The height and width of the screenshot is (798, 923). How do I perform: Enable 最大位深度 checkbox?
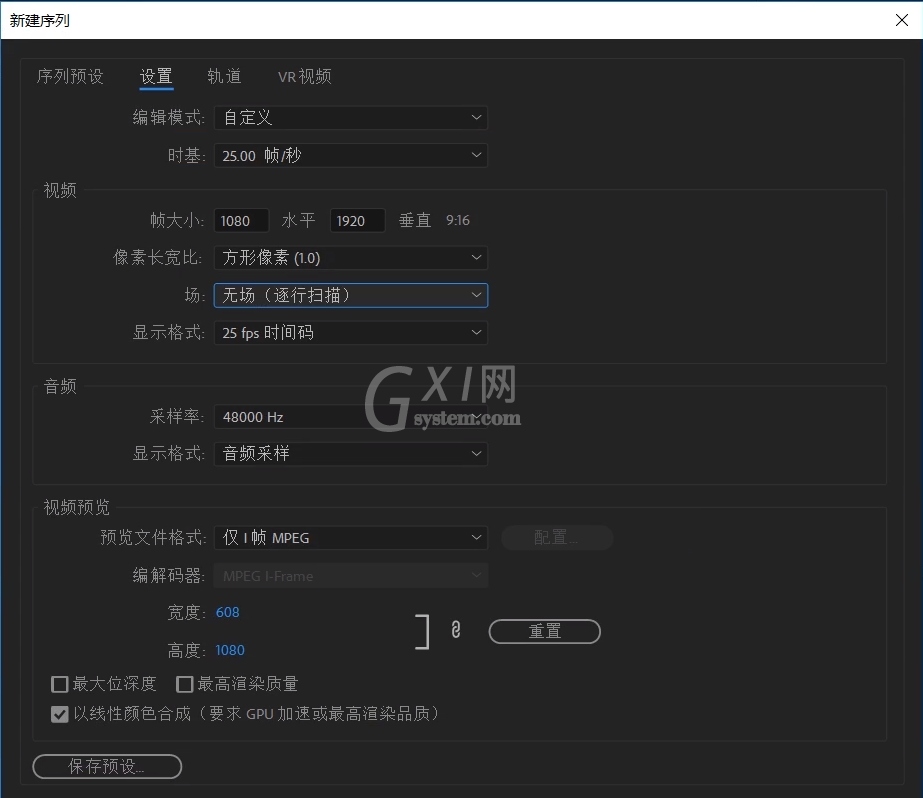tap(60, 684)
